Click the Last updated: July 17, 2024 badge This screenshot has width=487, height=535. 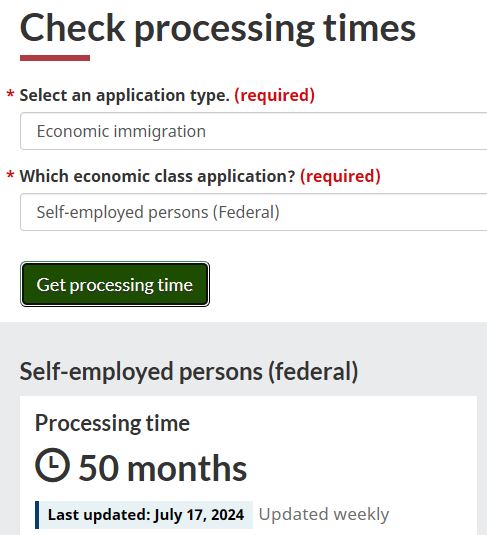144,515
